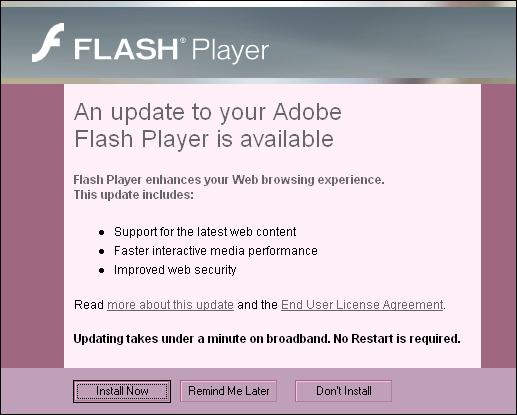Click the "This update includes:" line
Viewport: 517px width, 415px height.
click(x=133, y=195)
